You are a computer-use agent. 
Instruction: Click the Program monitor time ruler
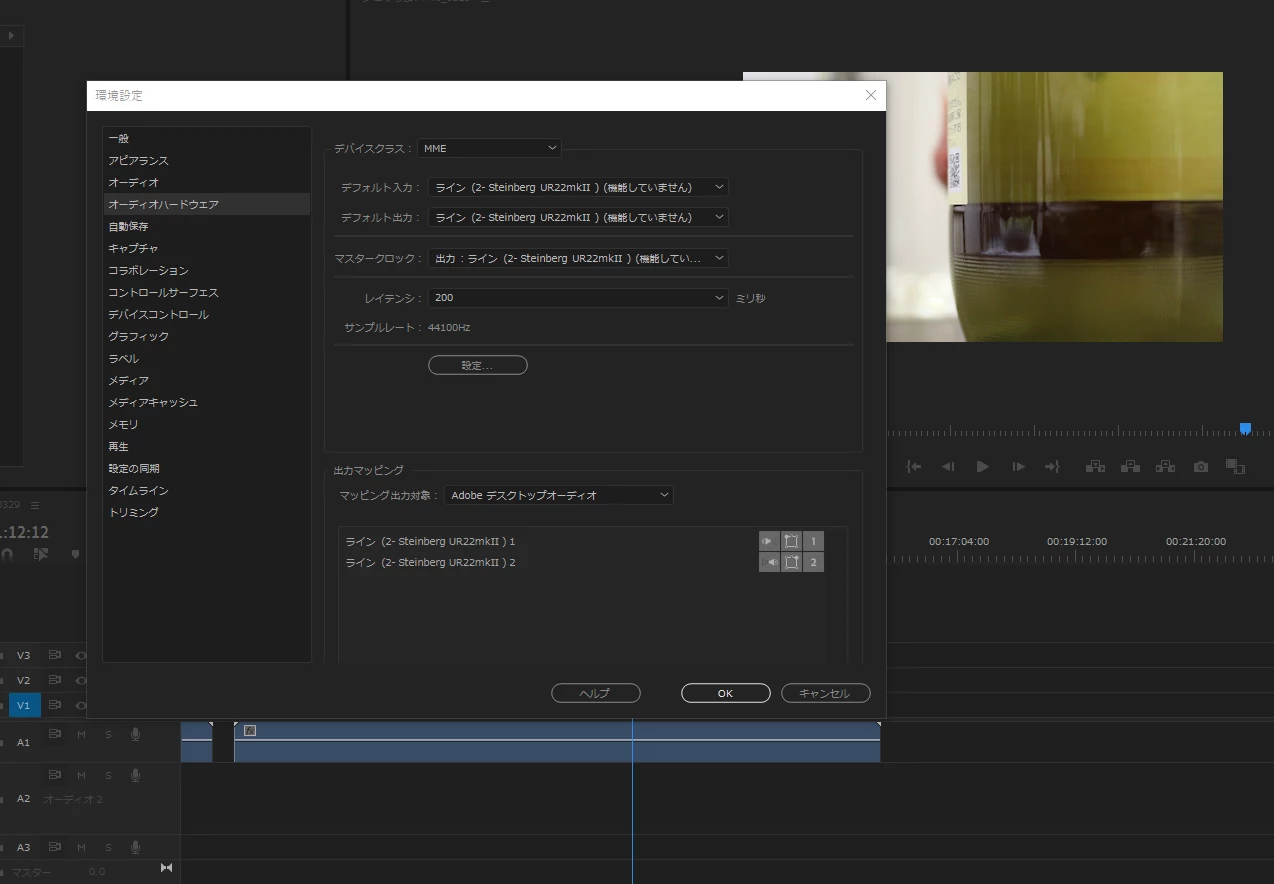[x=1080, y=433]
